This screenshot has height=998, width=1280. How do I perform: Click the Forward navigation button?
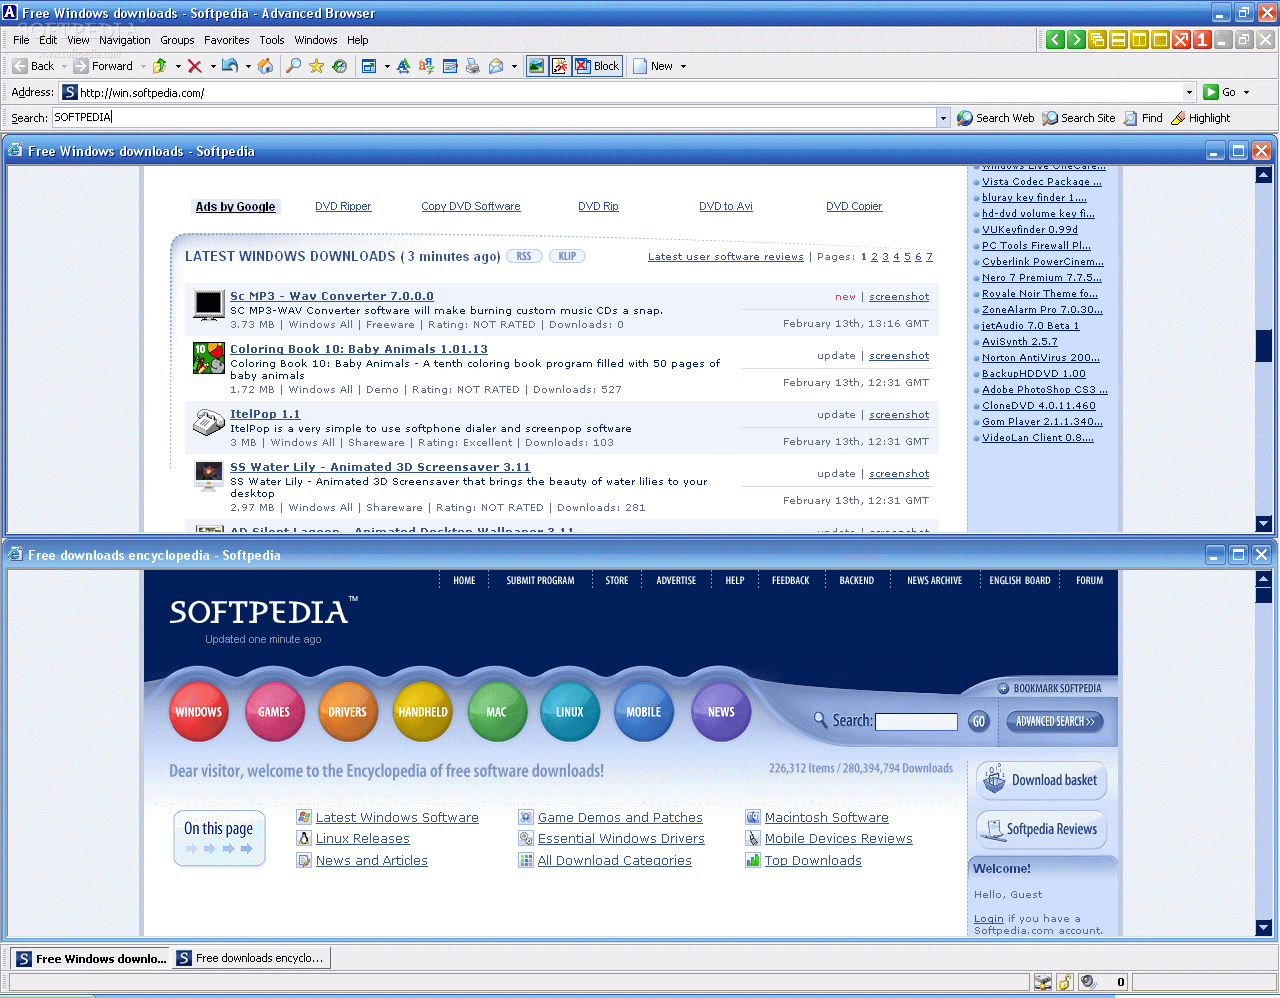pyautogui.click(x=104, y=66)
